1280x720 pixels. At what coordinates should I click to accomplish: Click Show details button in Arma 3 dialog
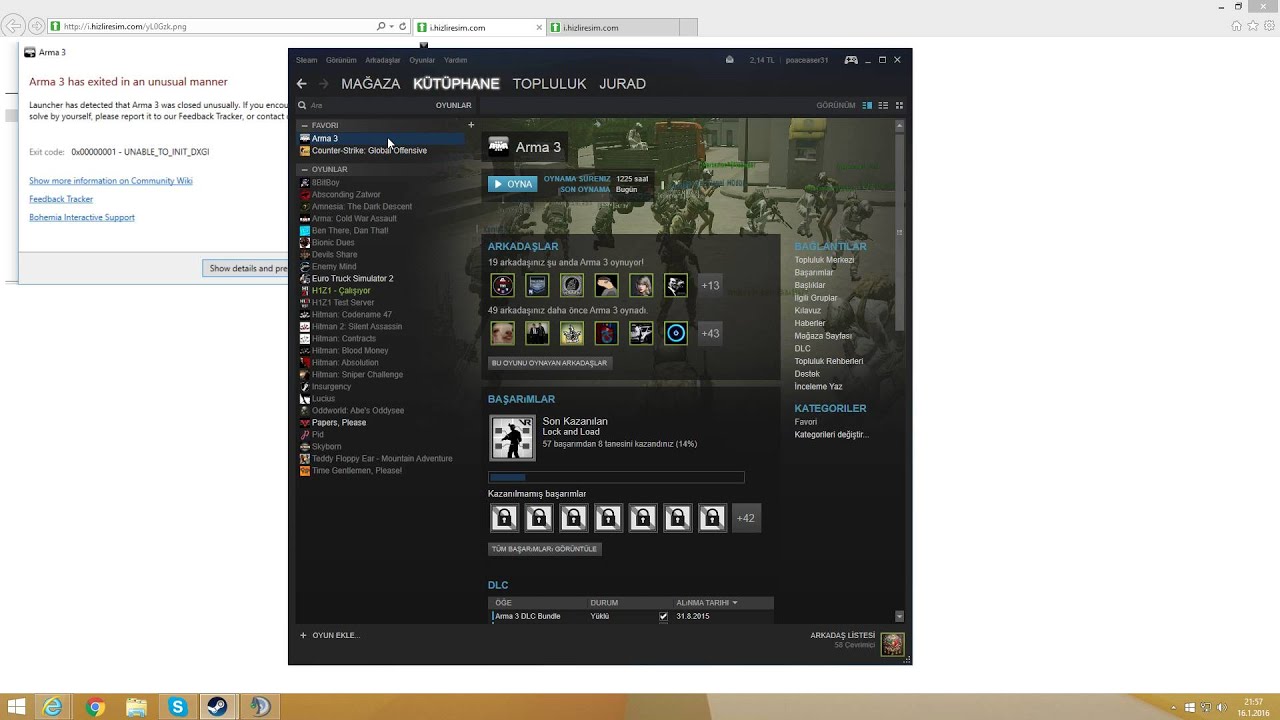[x=246, y=268]
